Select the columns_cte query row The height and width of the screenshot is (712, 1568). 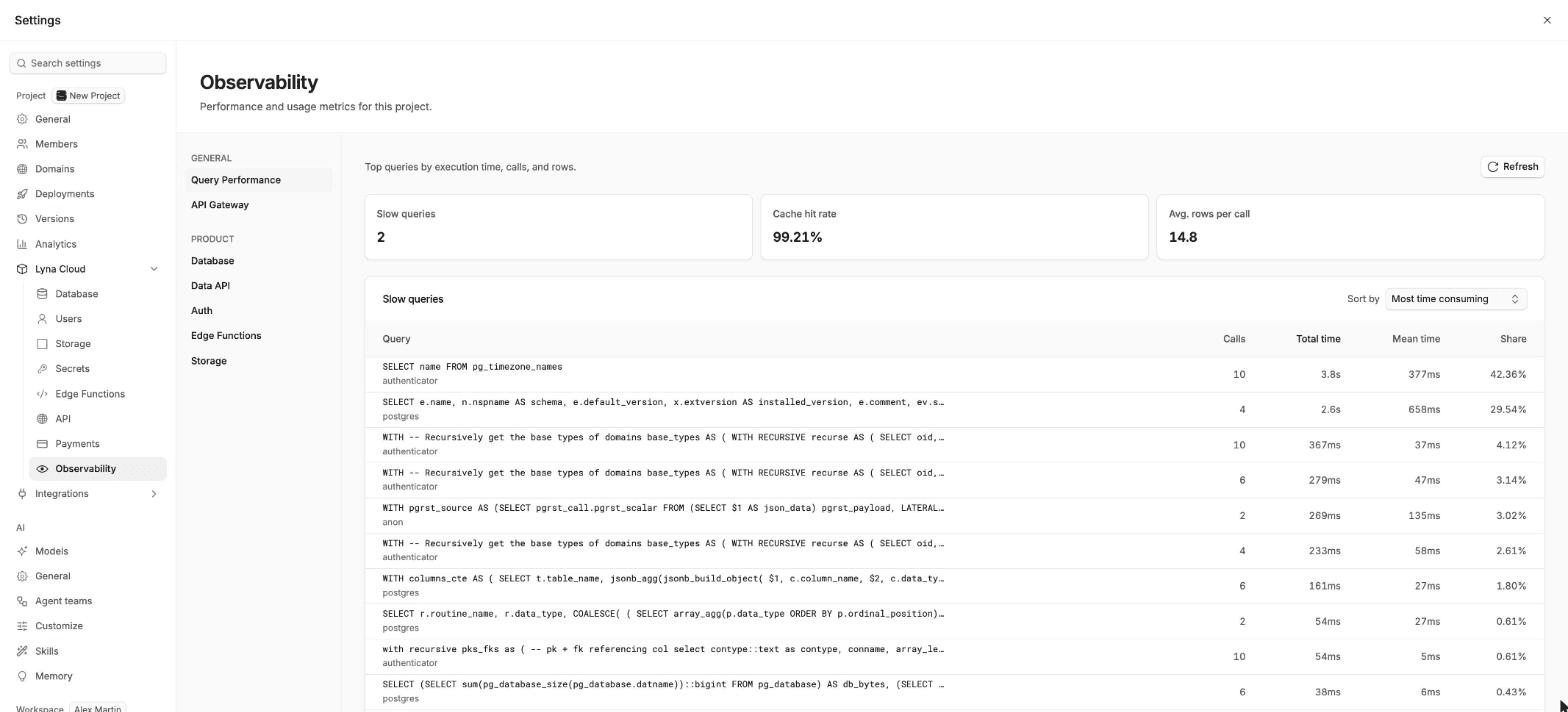pyautogui.click(x=954, y=586)
